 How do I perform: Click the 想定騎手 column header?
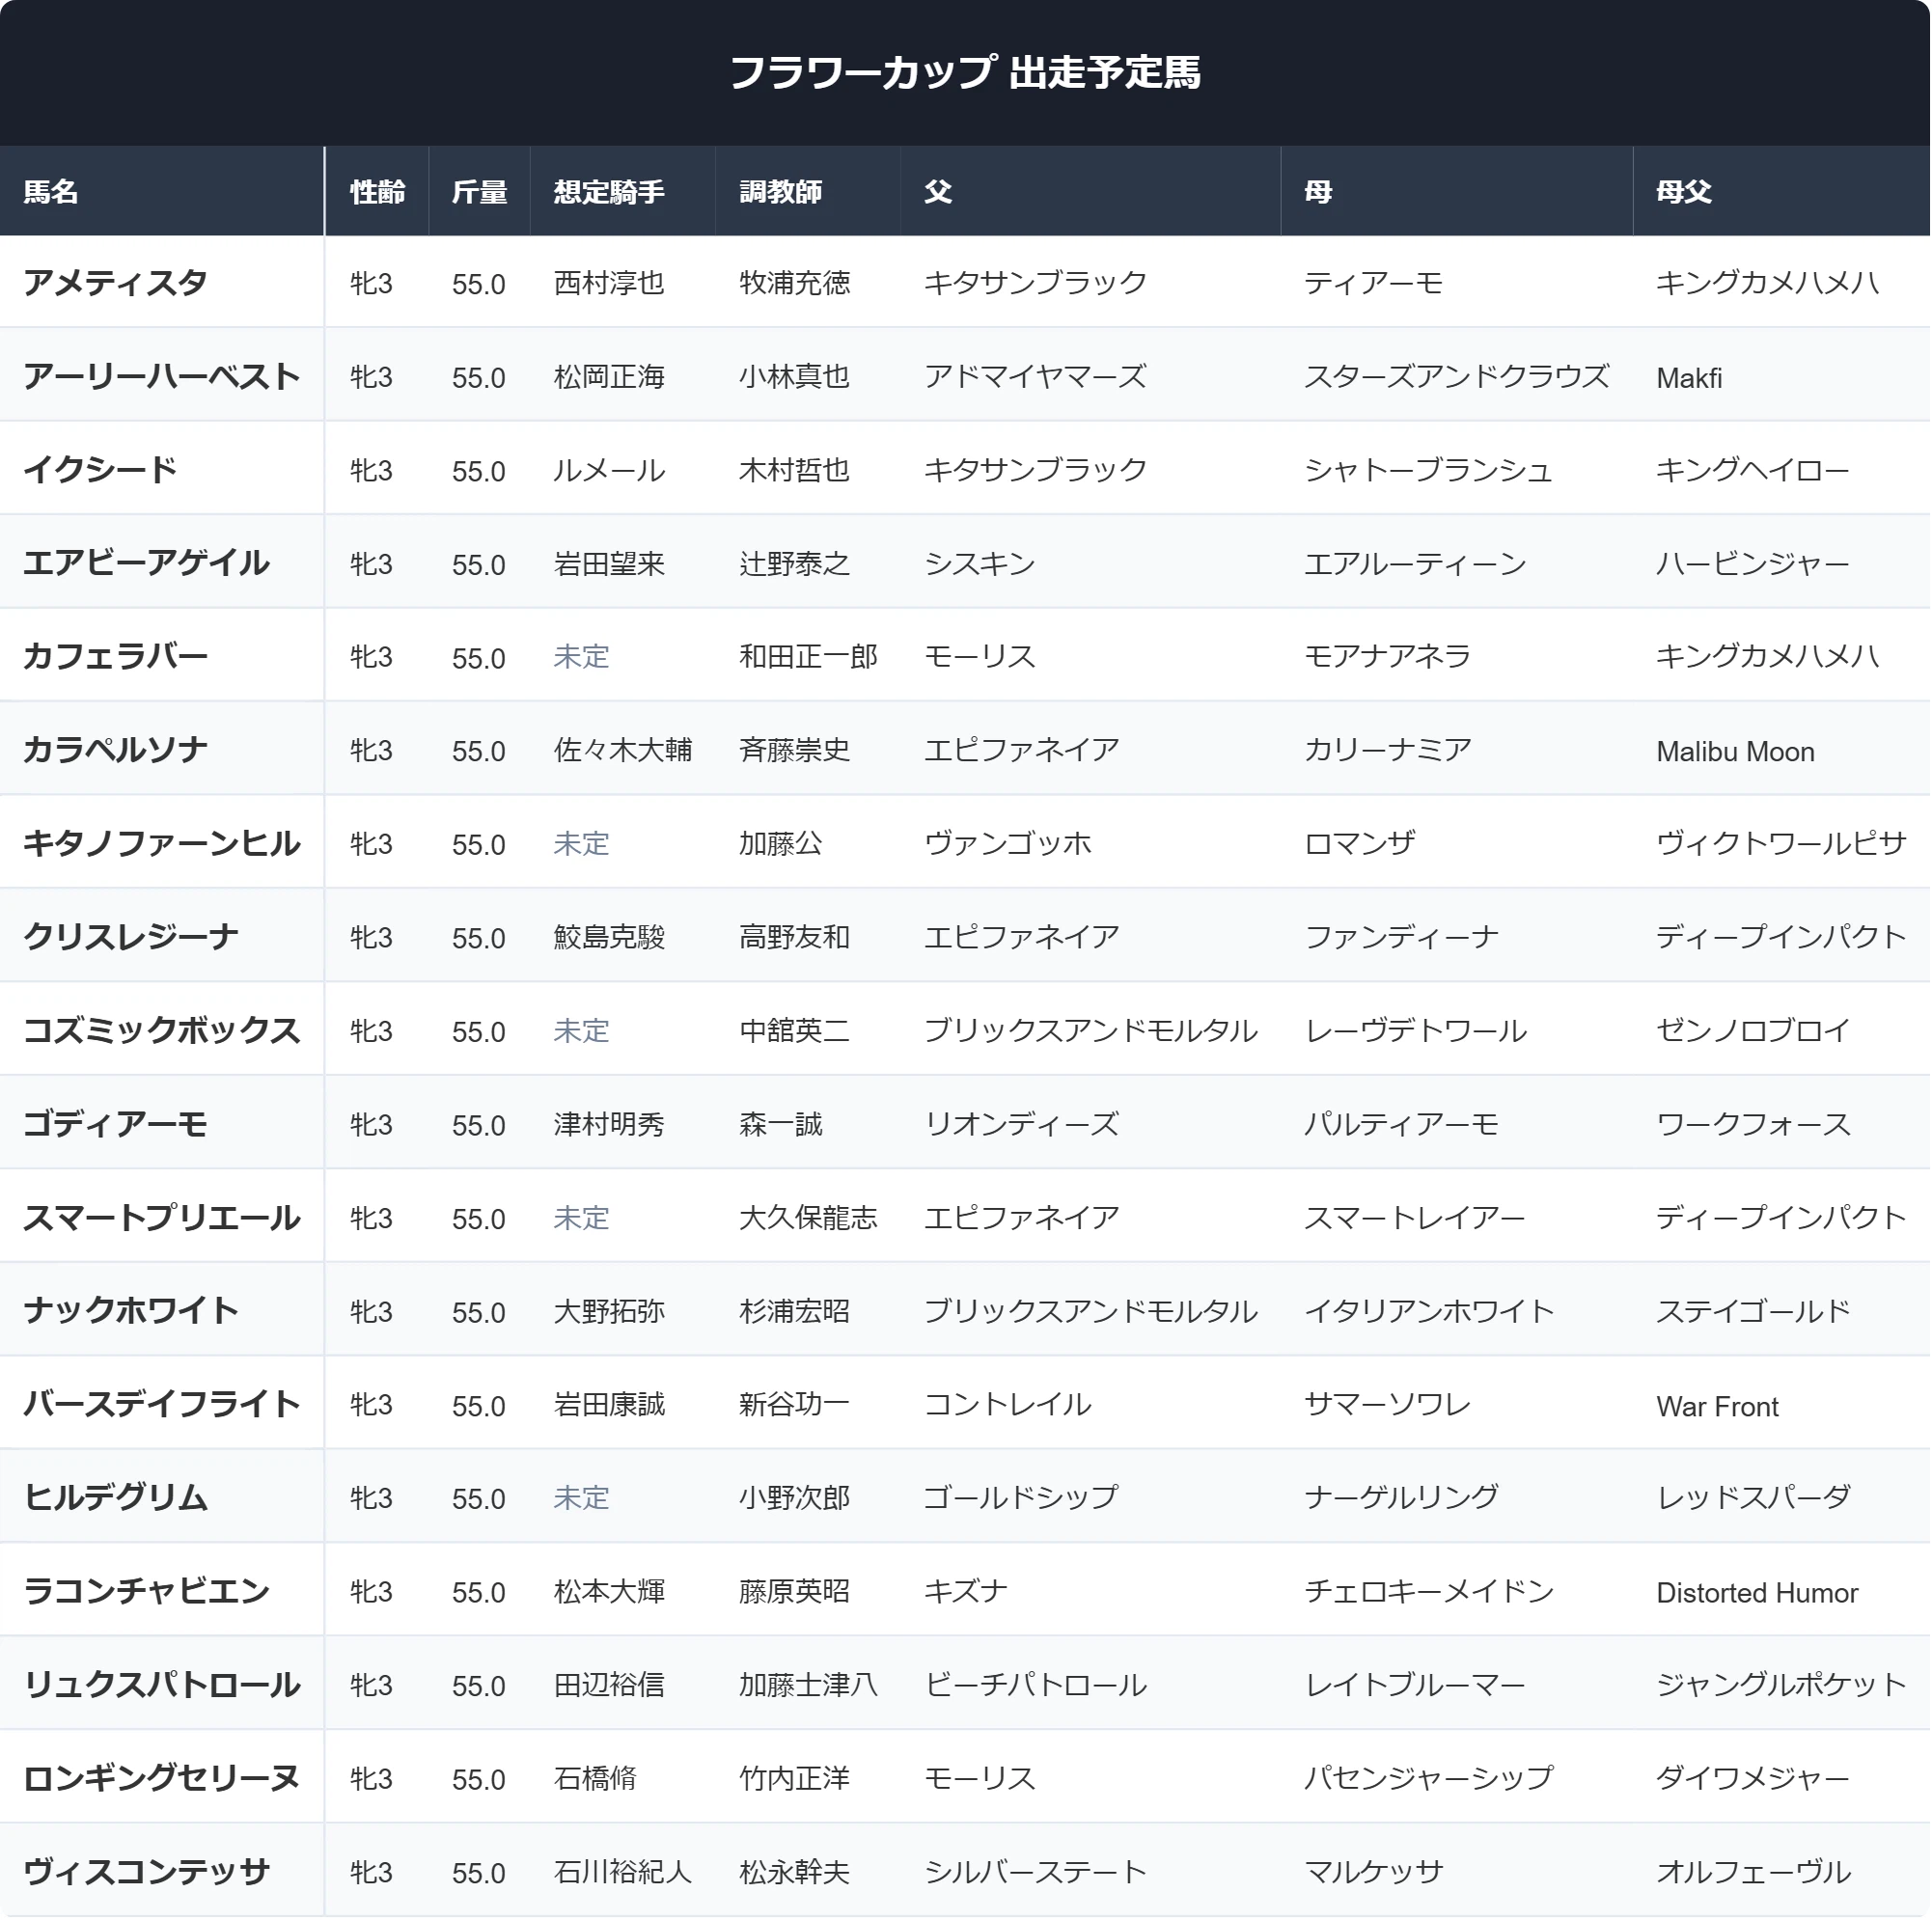click(x=609, y=192)
